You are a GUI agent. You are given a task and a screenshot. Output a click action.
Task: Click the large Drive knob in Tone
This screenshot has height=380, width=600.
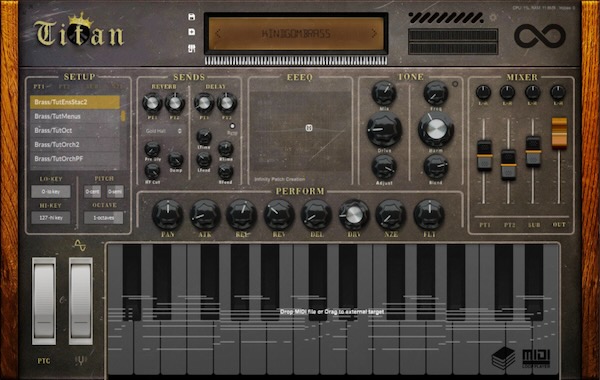[384, 130]
